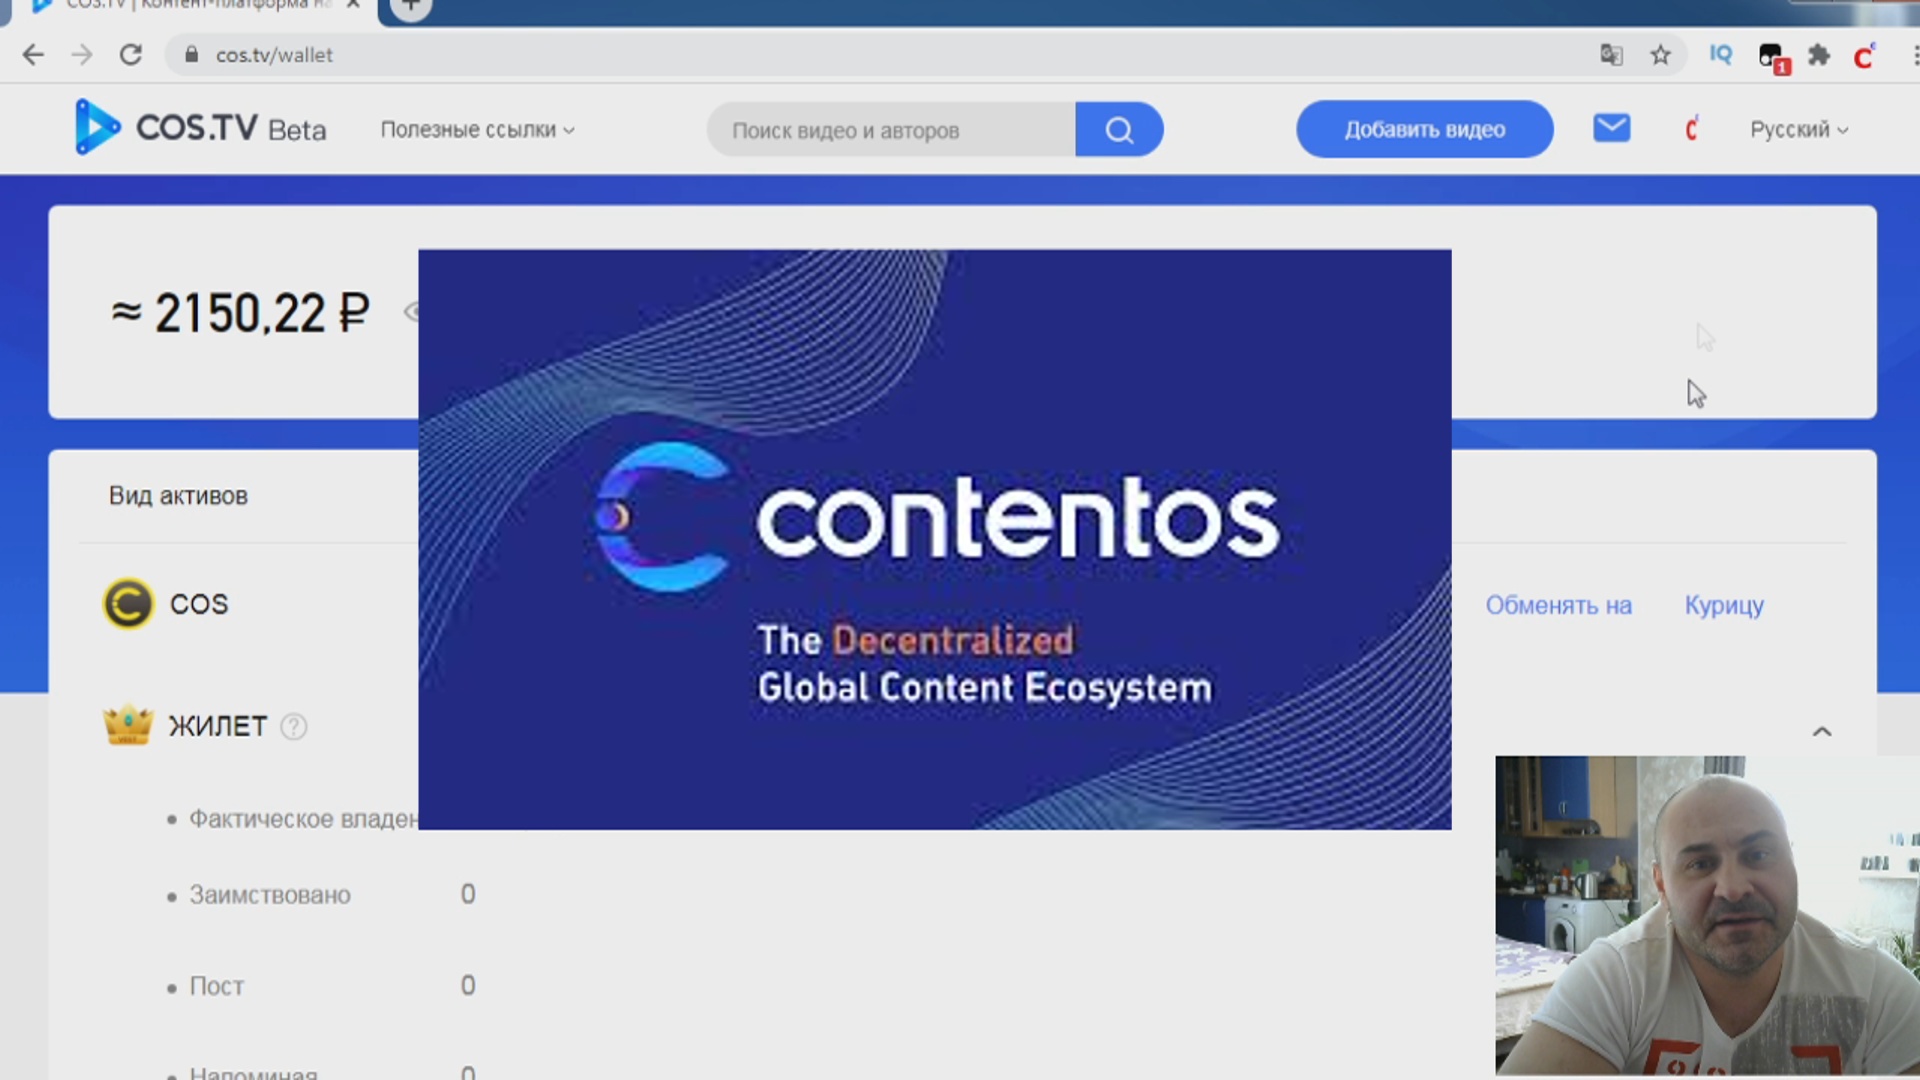Click the ЖИЛЕТ crown icon

(x=128, y=725)
